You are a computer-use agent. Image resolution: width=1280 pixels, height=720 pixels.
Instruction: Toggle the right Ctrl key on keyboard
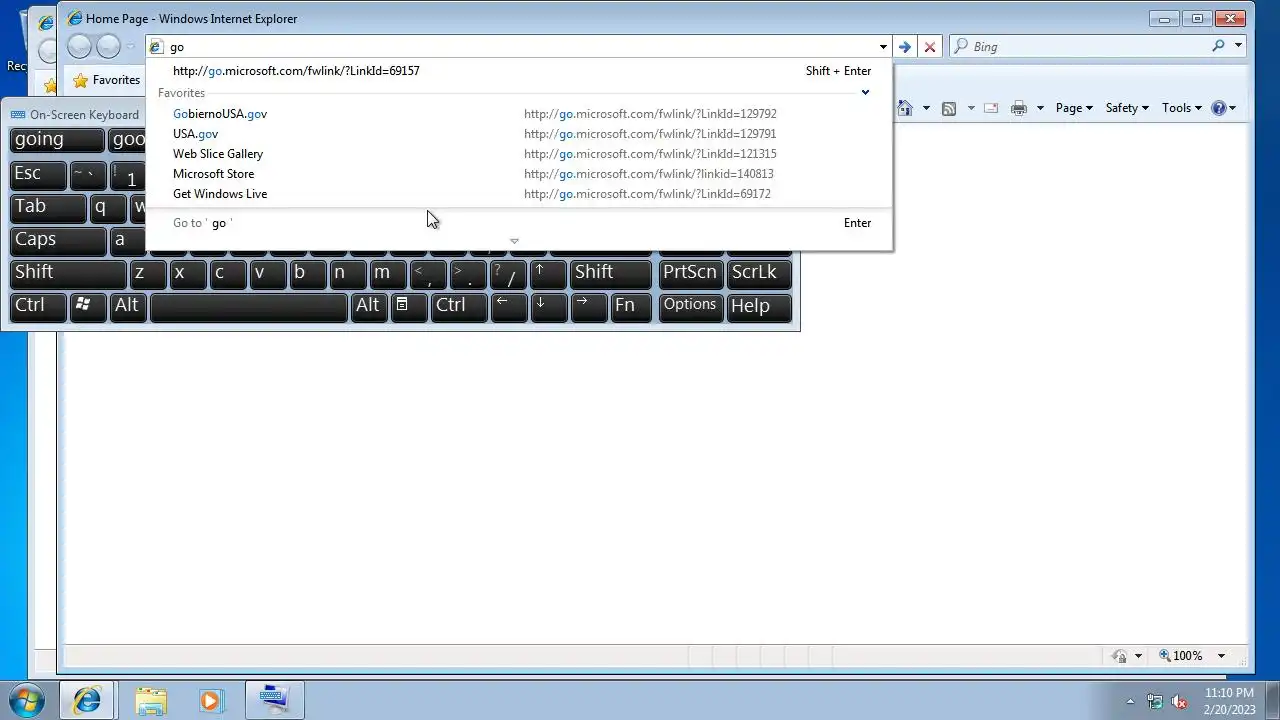tap(459, 306)
